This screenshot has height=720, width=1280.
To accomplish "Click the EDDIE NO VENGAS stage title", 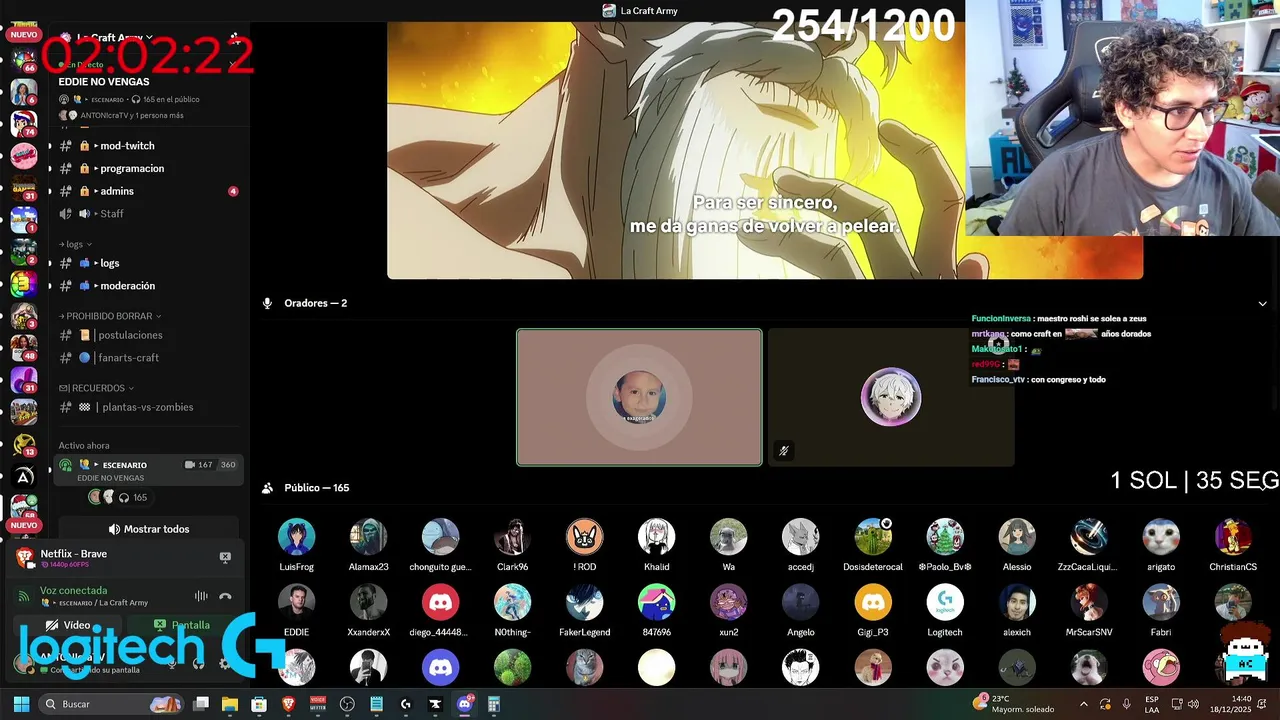I will 104,82.
